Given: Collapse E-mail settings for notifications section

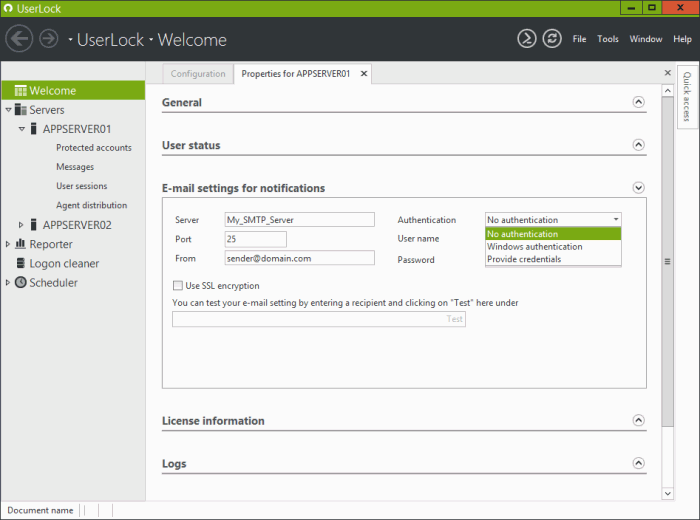Looking at the screenshot, I should coord(638,188).
